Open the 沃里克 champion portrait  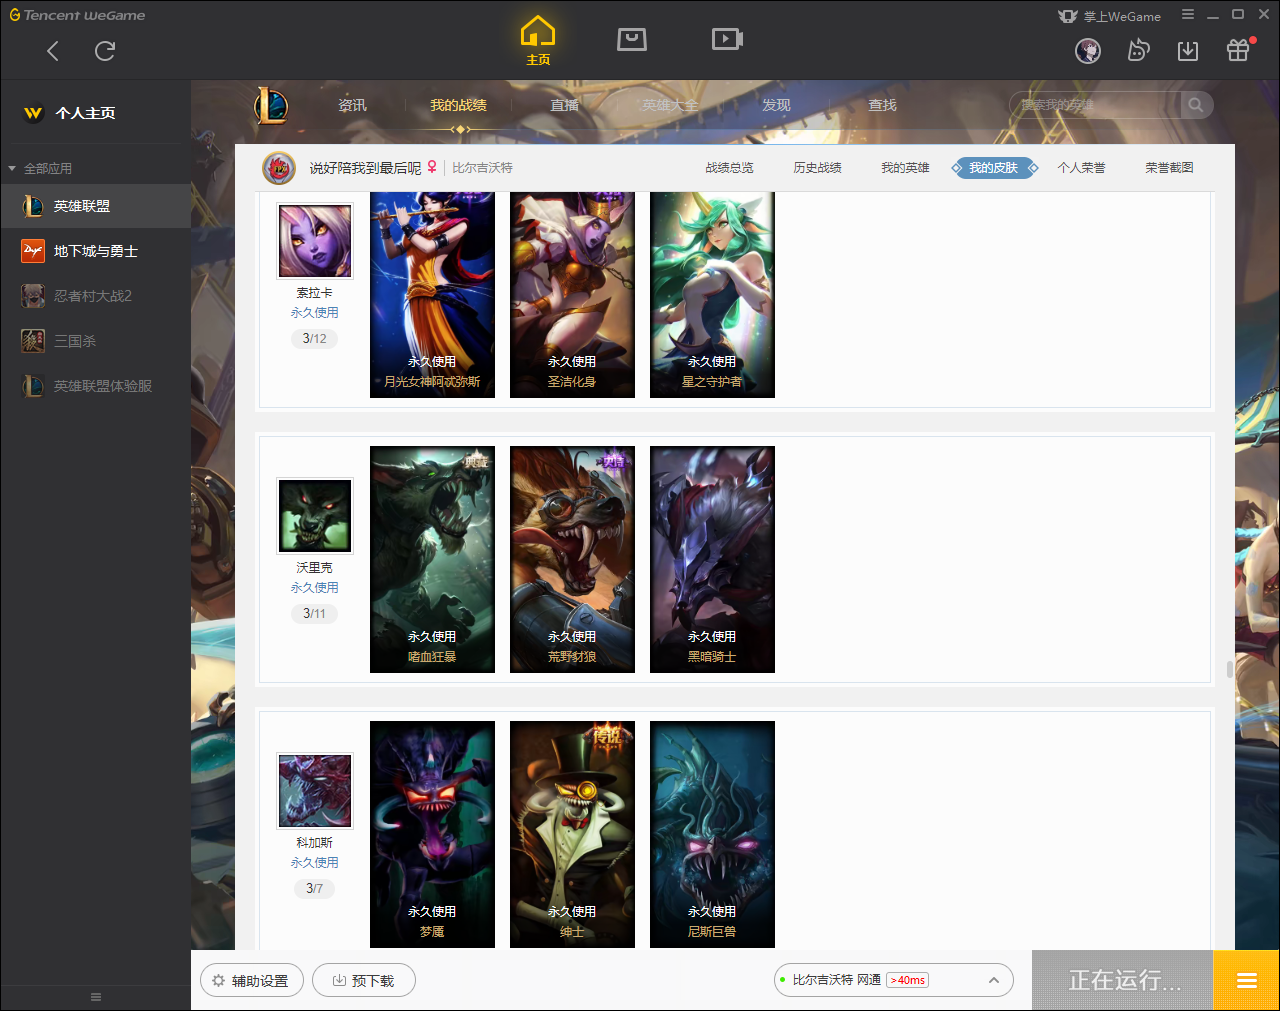315,516
